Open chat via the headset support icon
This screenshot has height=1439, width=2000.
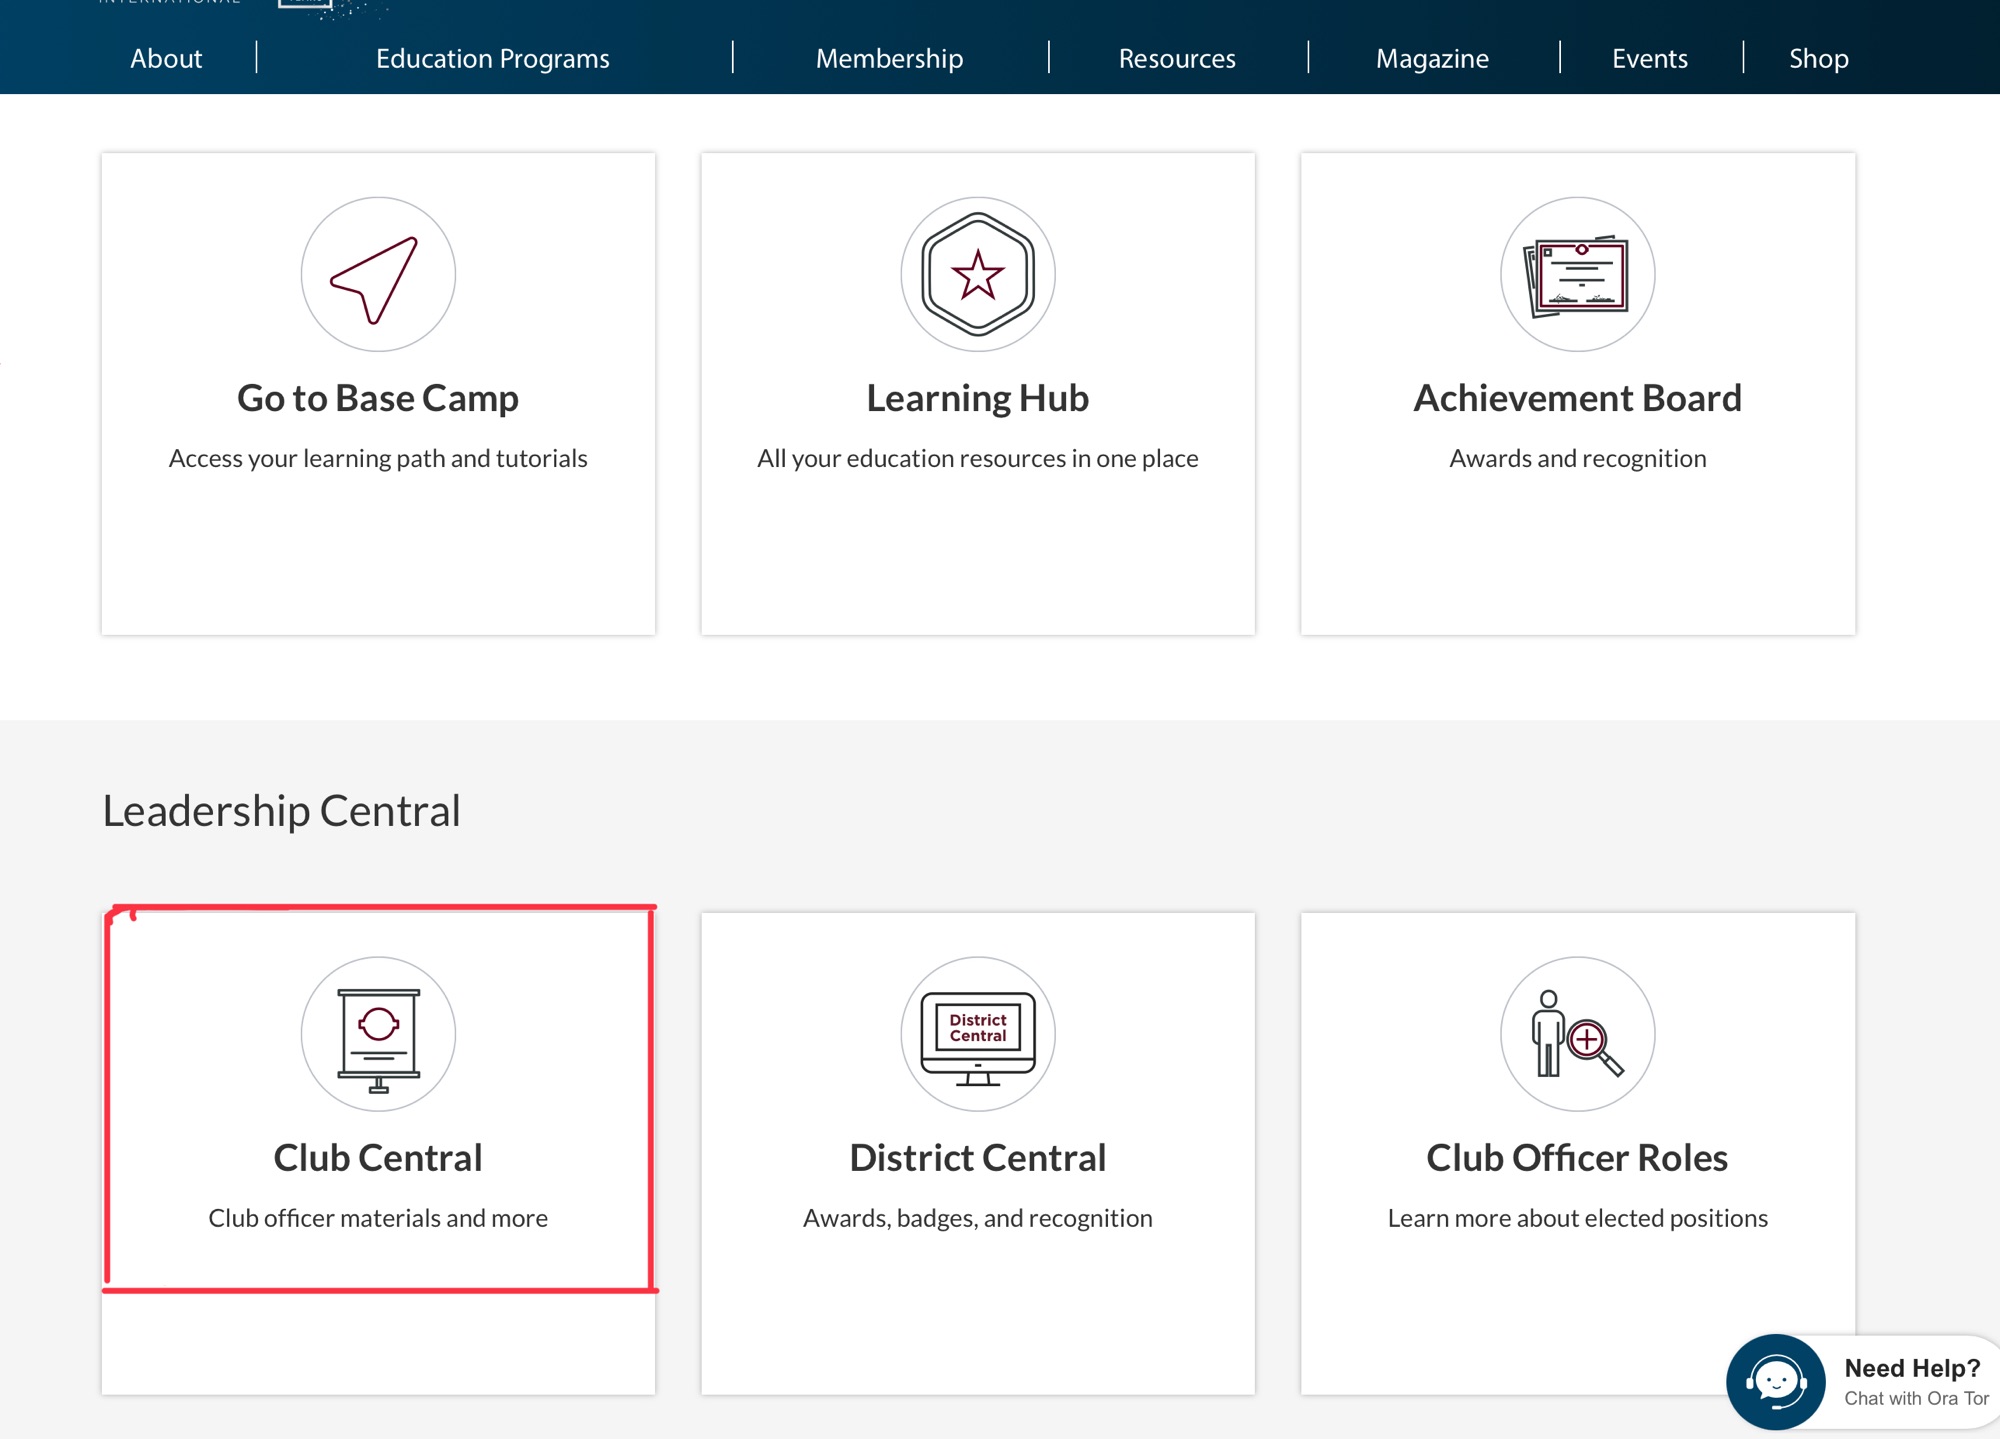click(1775, 1382)
